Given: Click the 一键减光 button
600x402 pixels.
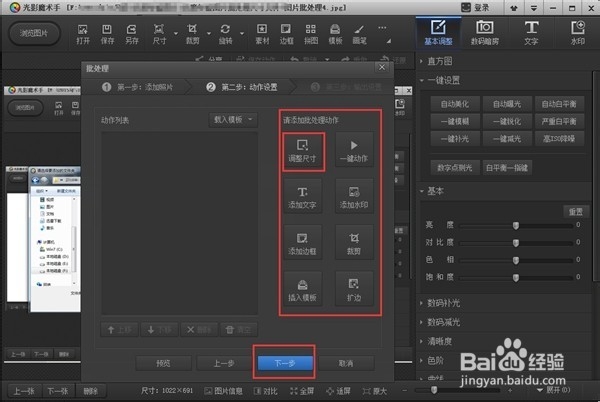Looking at the screenshot, I should tap(507, 139).
